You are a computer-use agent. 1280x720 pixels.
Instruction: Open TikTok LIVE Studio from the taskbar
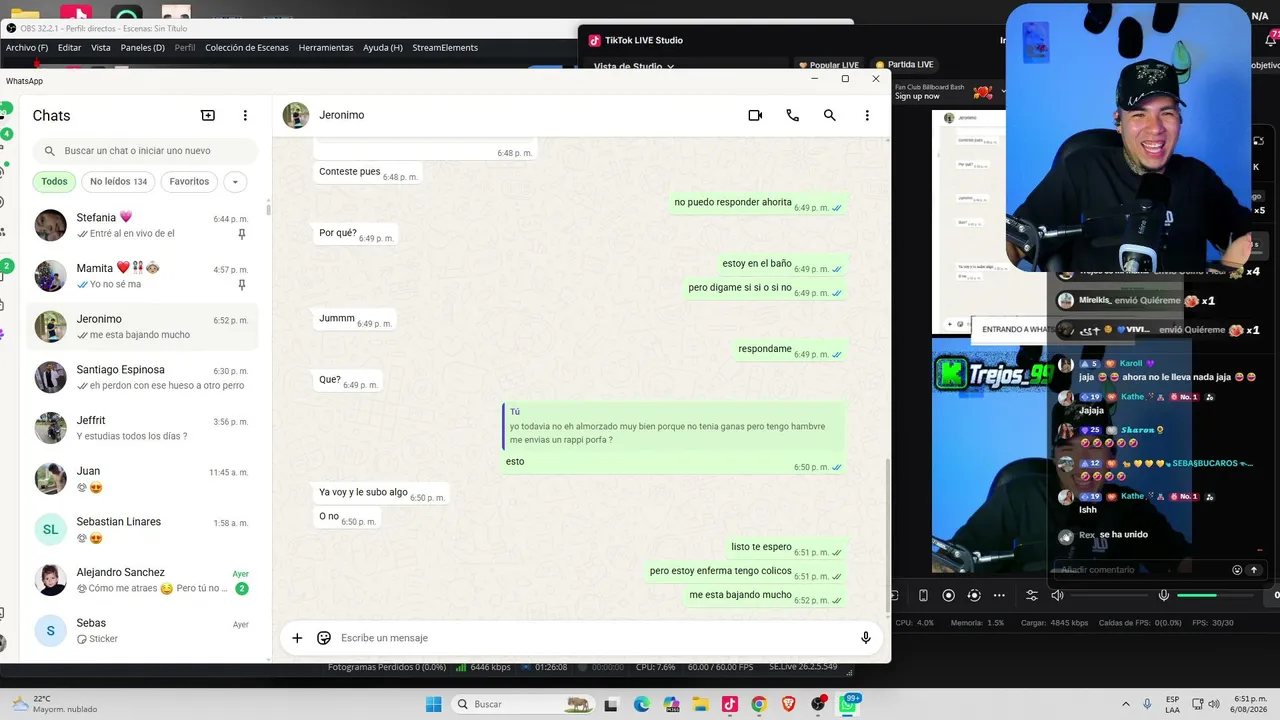(x=730, y=704)
